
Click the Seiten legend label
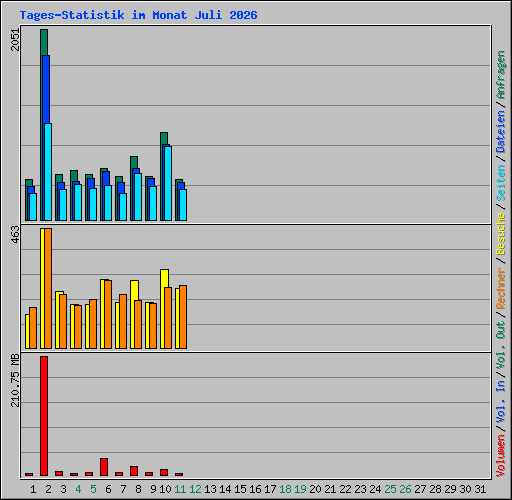(501, 183)
